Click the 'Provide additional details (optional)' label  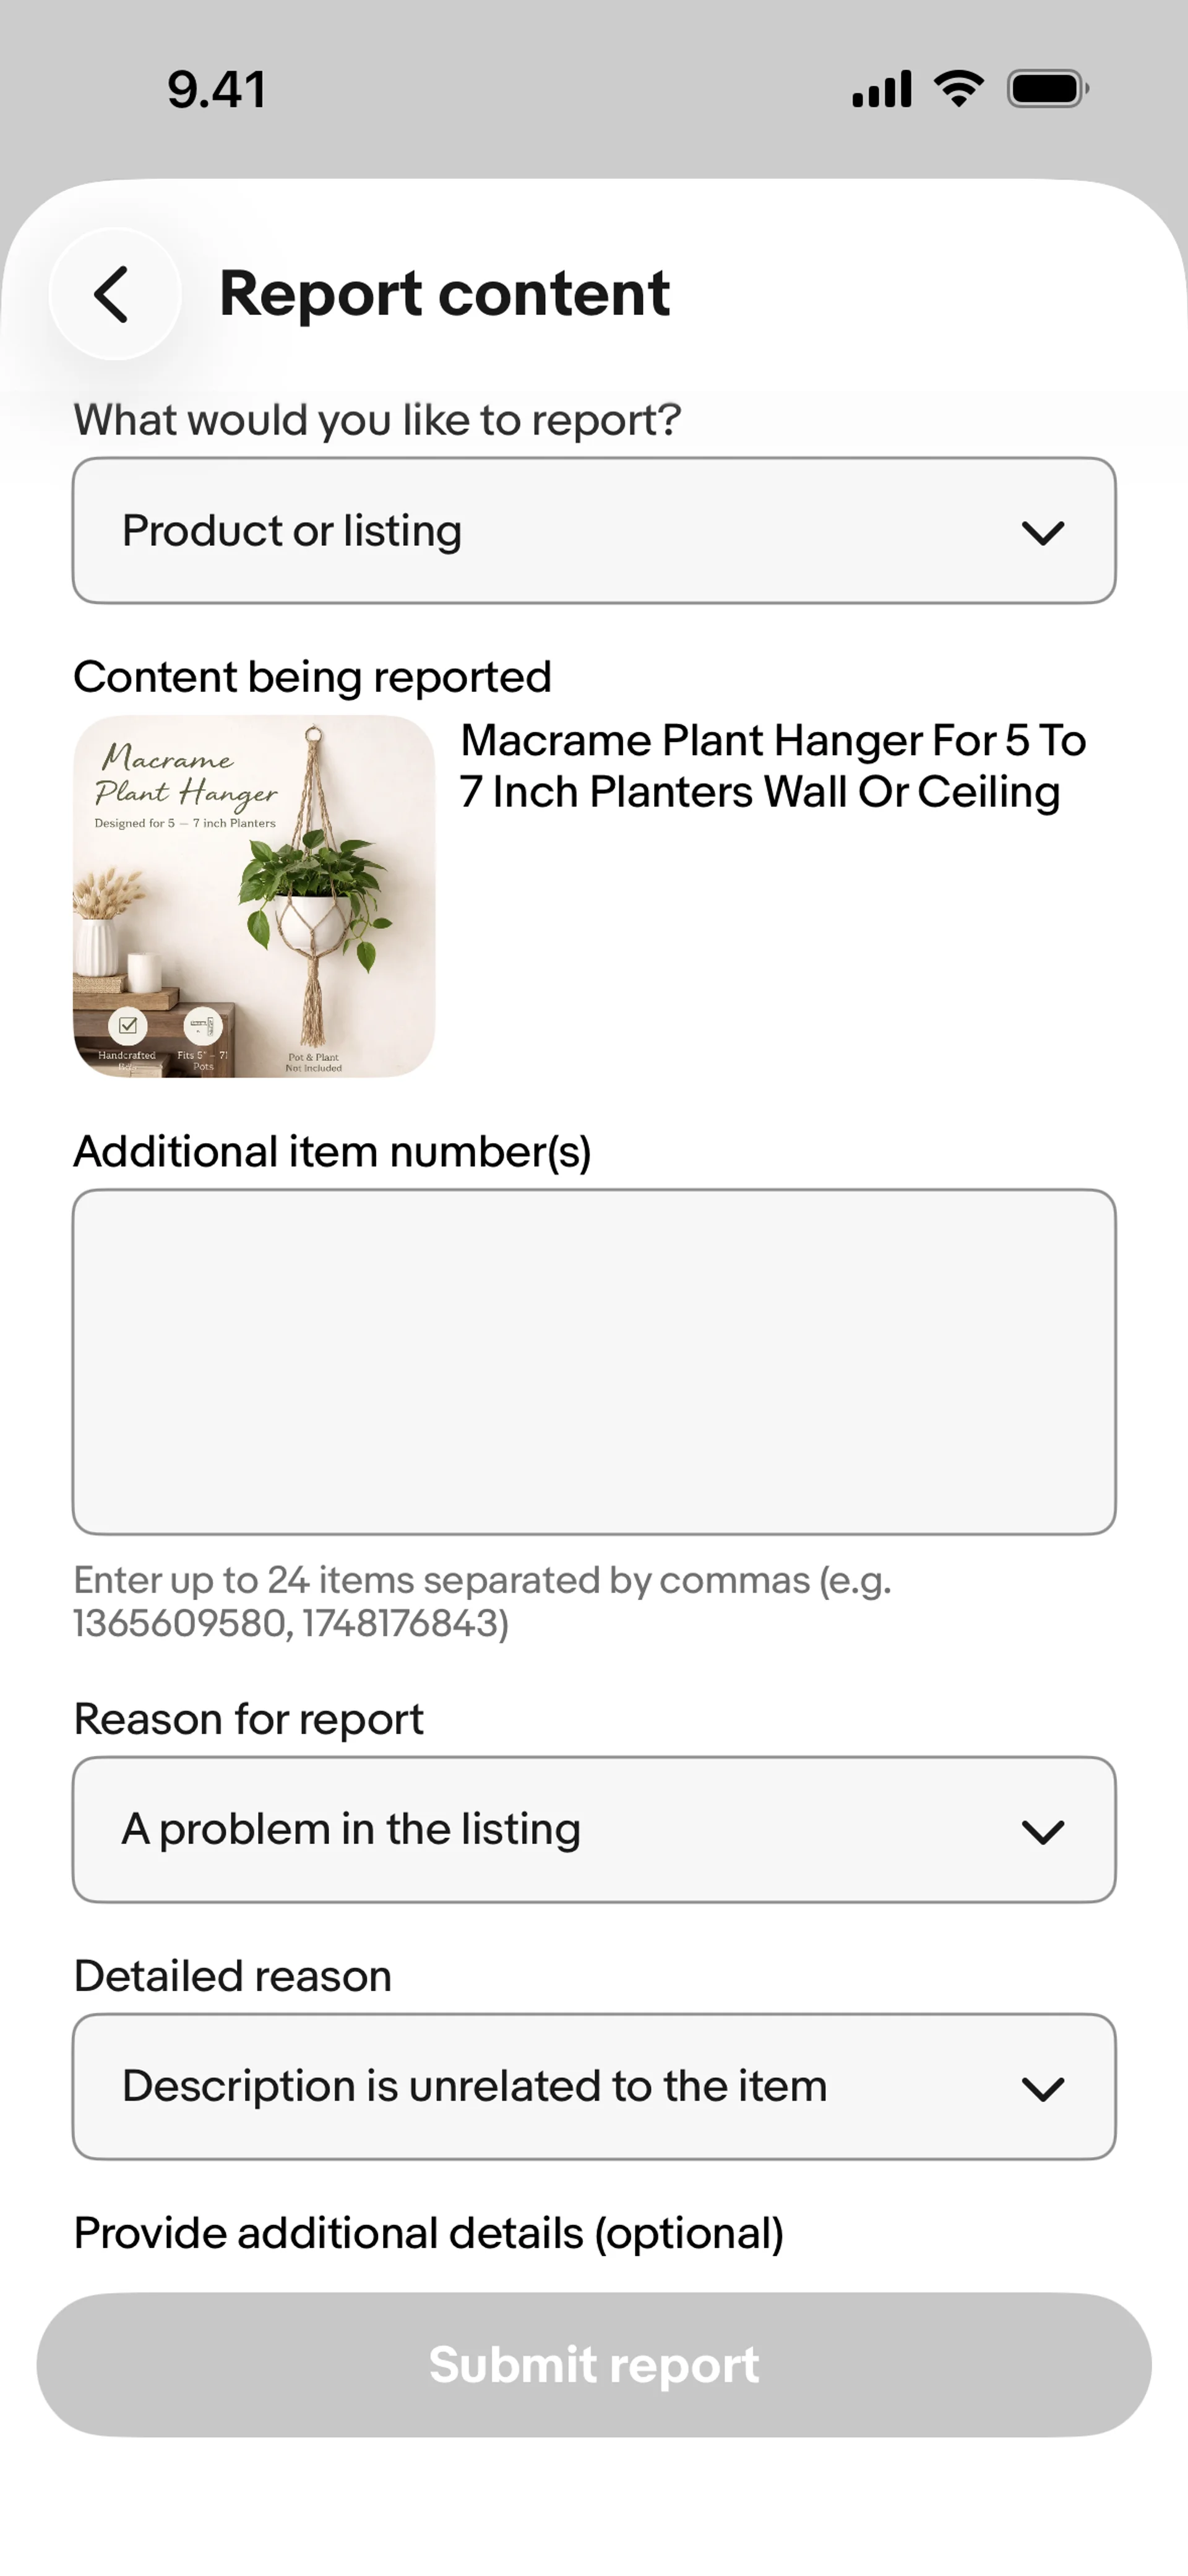(x=428, y=2233)
